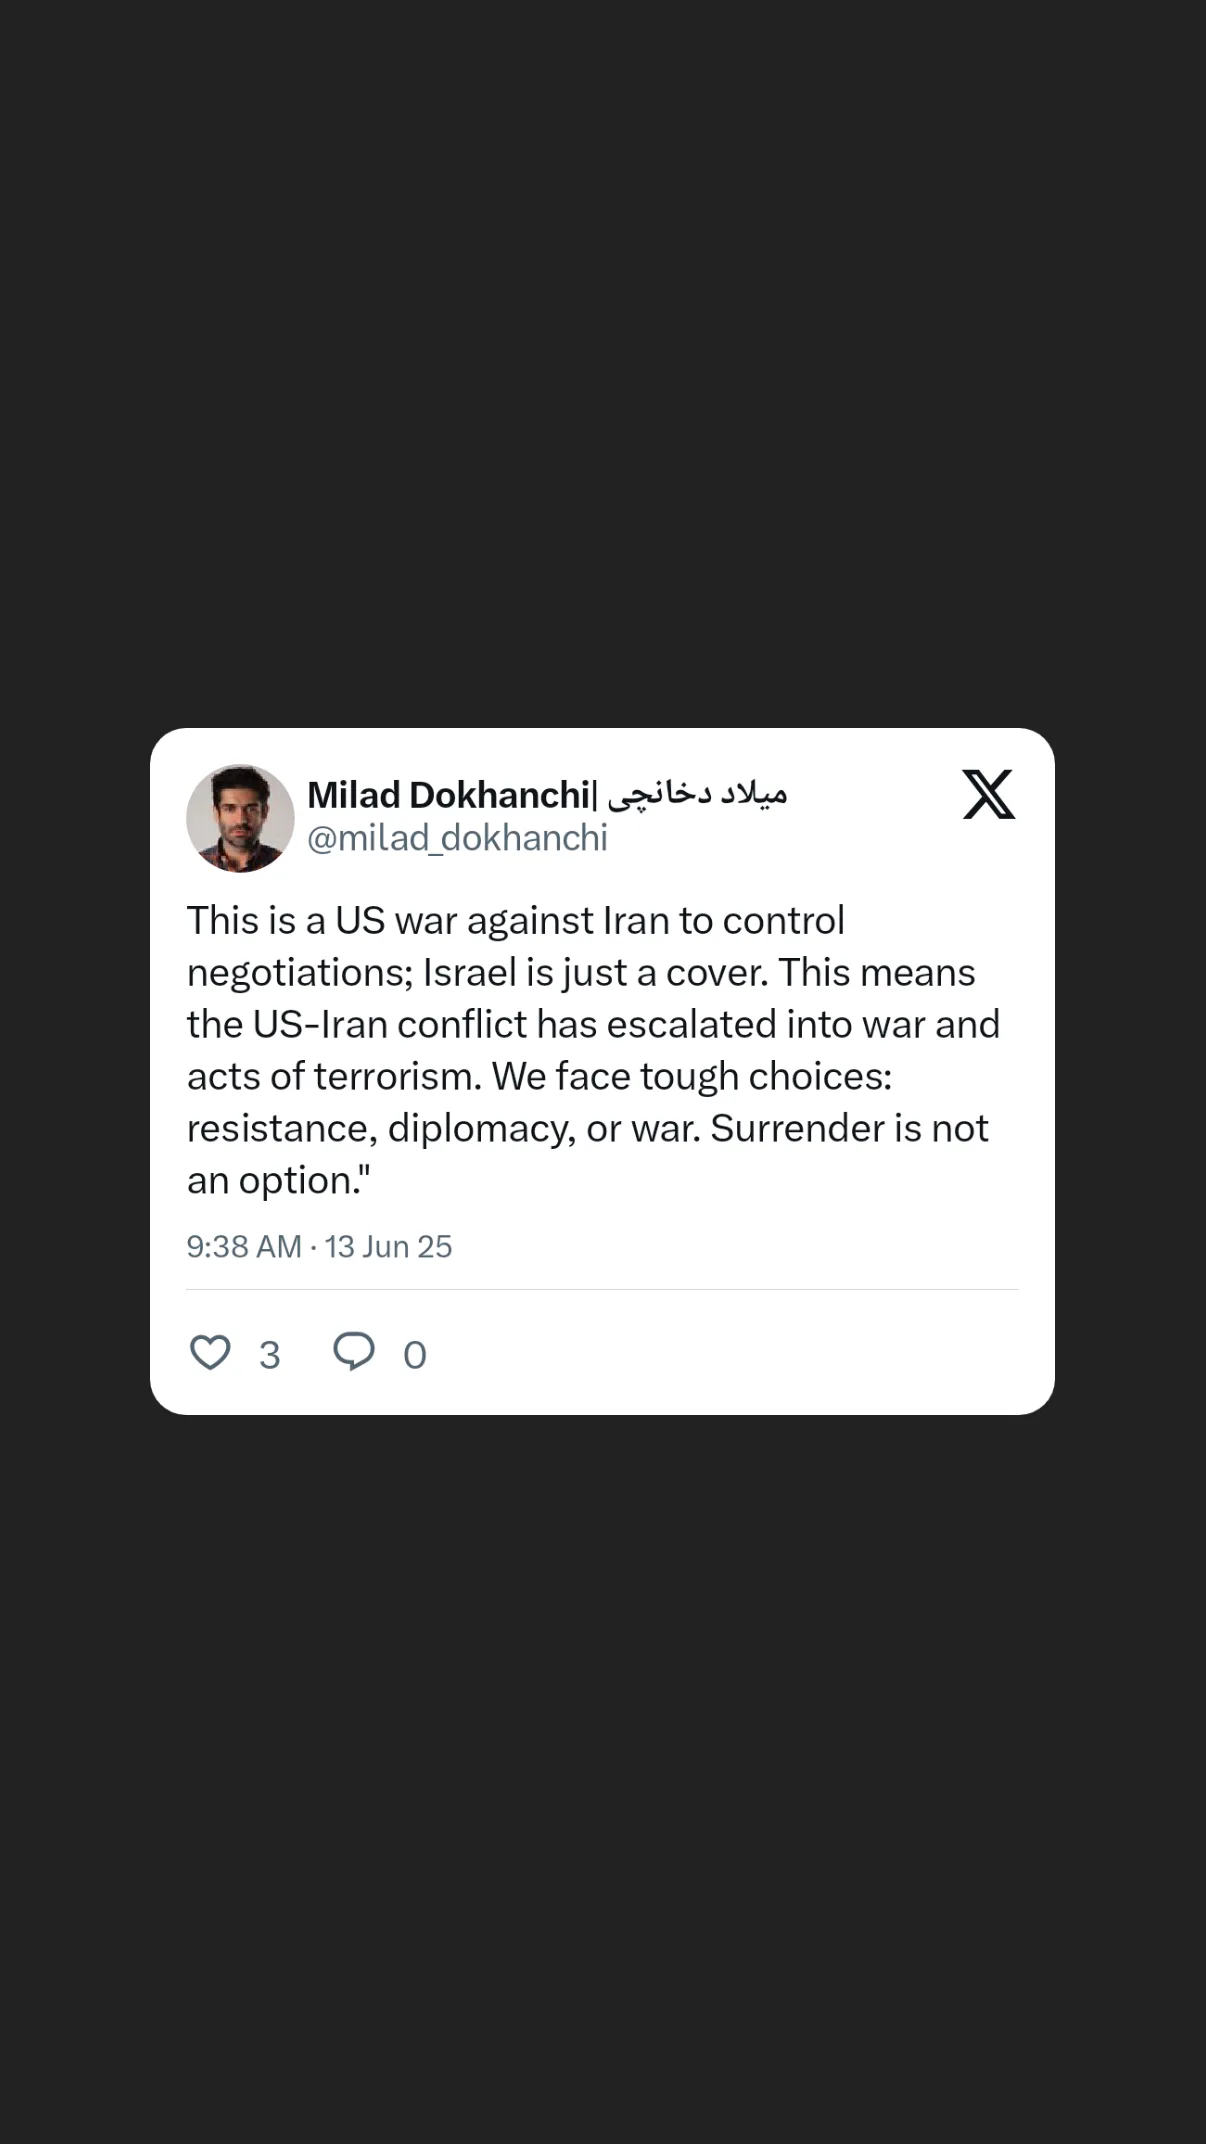Click the Persian name میلاد دخانچی
This screenshot has height=2144, width=1206.
coord(697,795)
